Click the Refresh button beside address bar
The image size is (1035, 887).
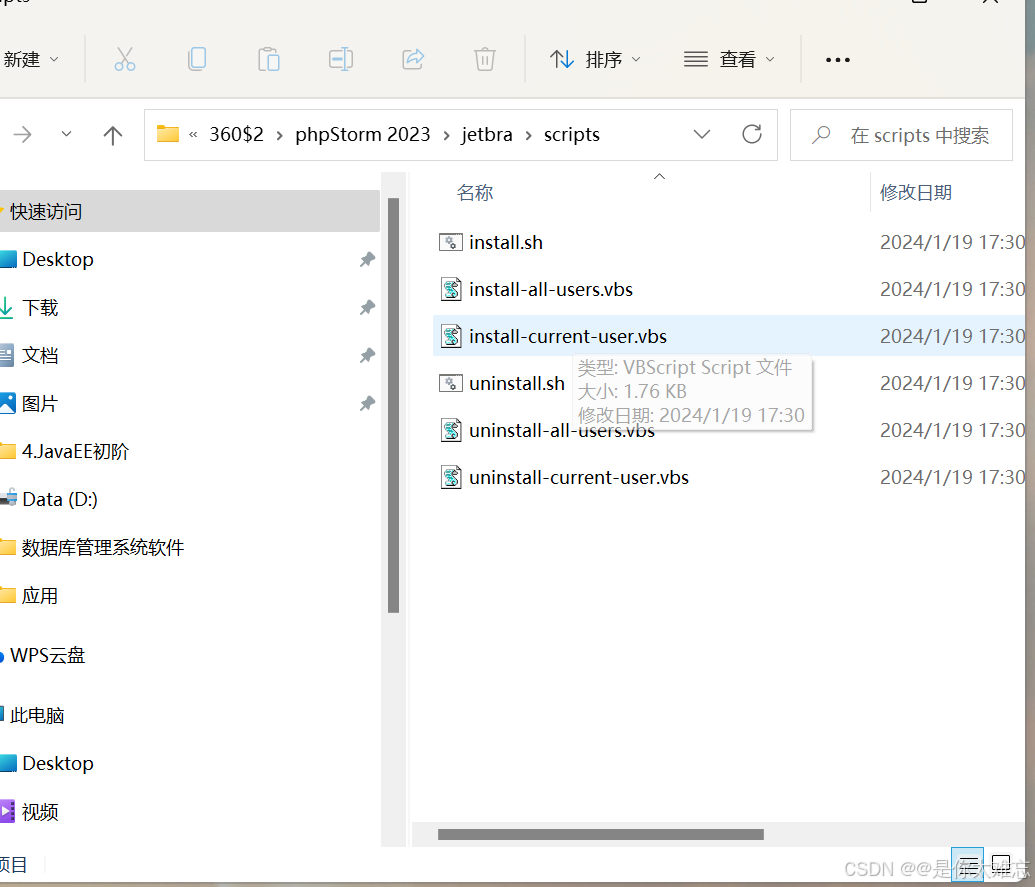click(x=752, y=135)
